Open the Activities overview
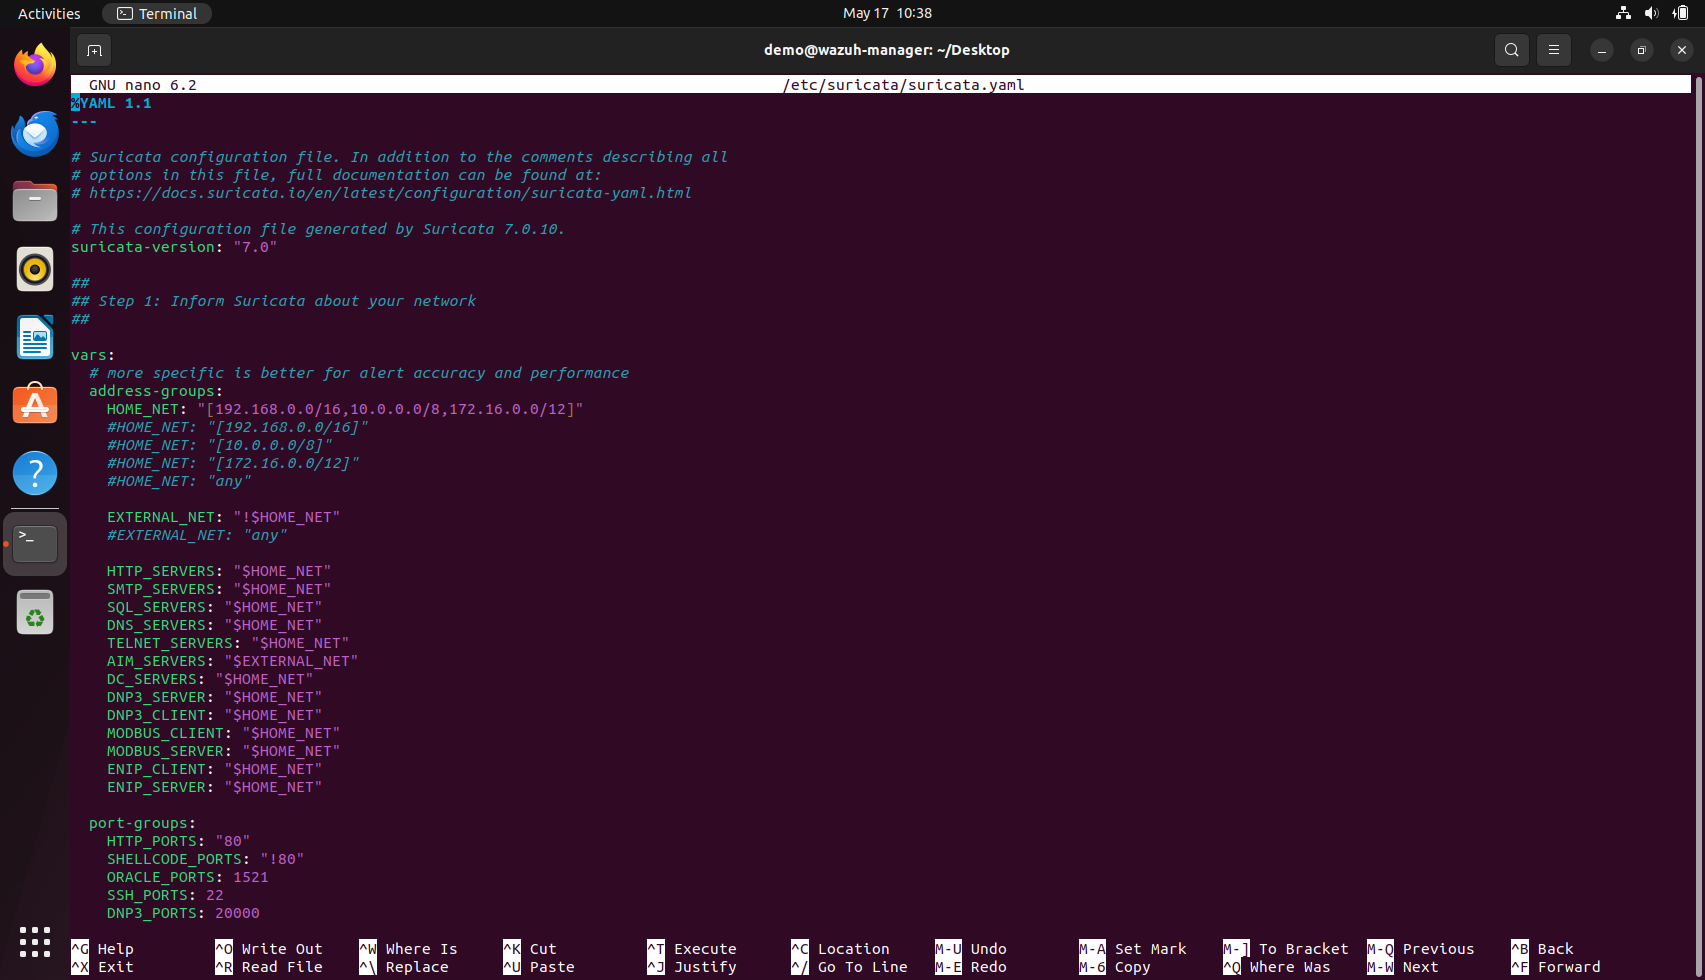The height and width of the screenshot is (980, 1705). tap(49, 13)
